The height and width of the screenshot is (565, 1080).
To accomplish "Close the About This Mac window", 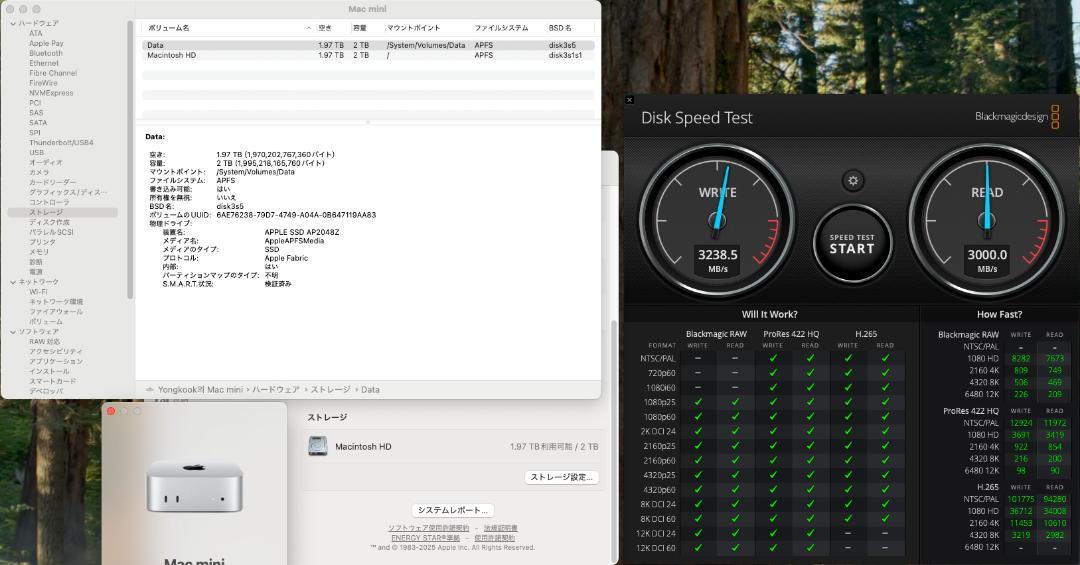I will tap(111, 411).
